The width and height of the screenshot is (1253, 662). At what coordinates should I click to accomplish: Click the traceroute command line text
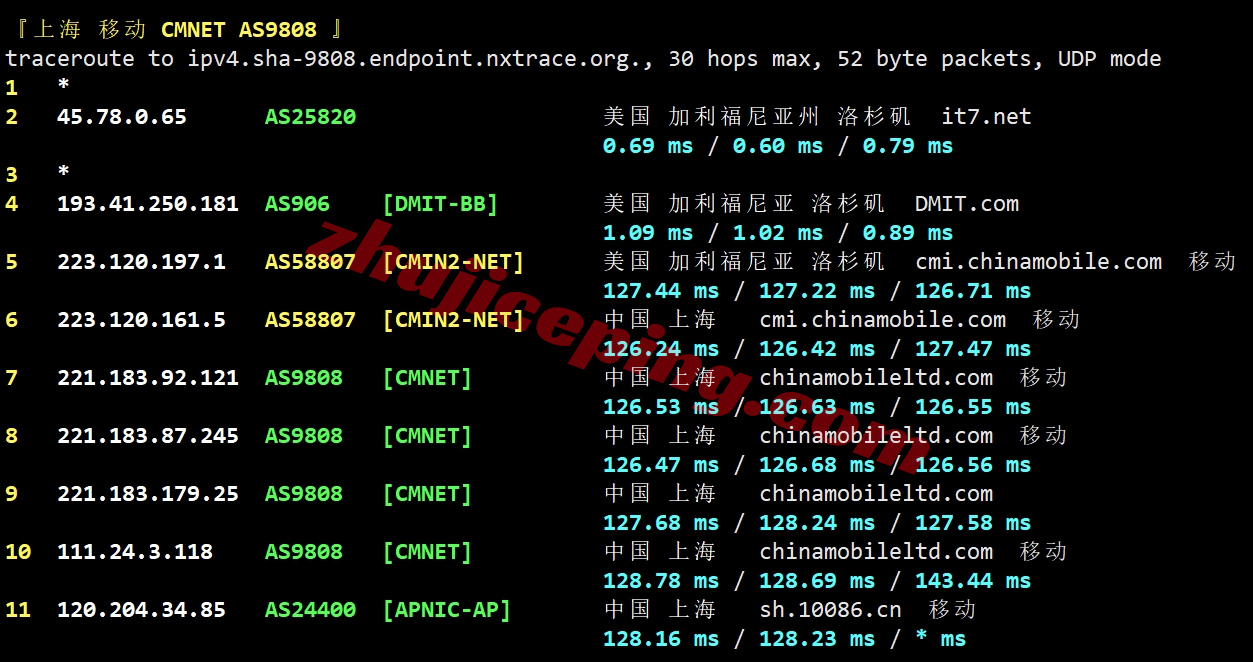coord(583,59)
